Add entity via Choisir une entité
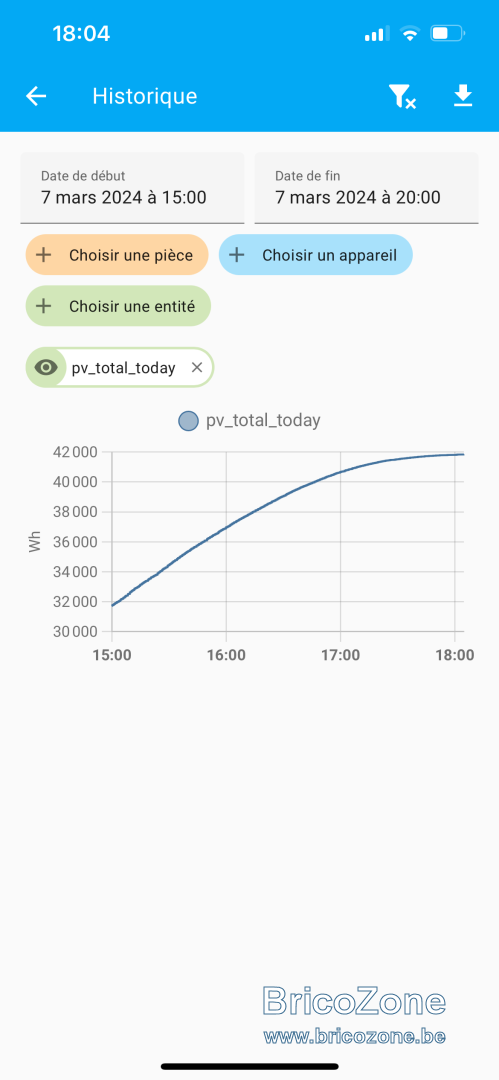This screenshot has width=499, height=1080. [118, 306]
